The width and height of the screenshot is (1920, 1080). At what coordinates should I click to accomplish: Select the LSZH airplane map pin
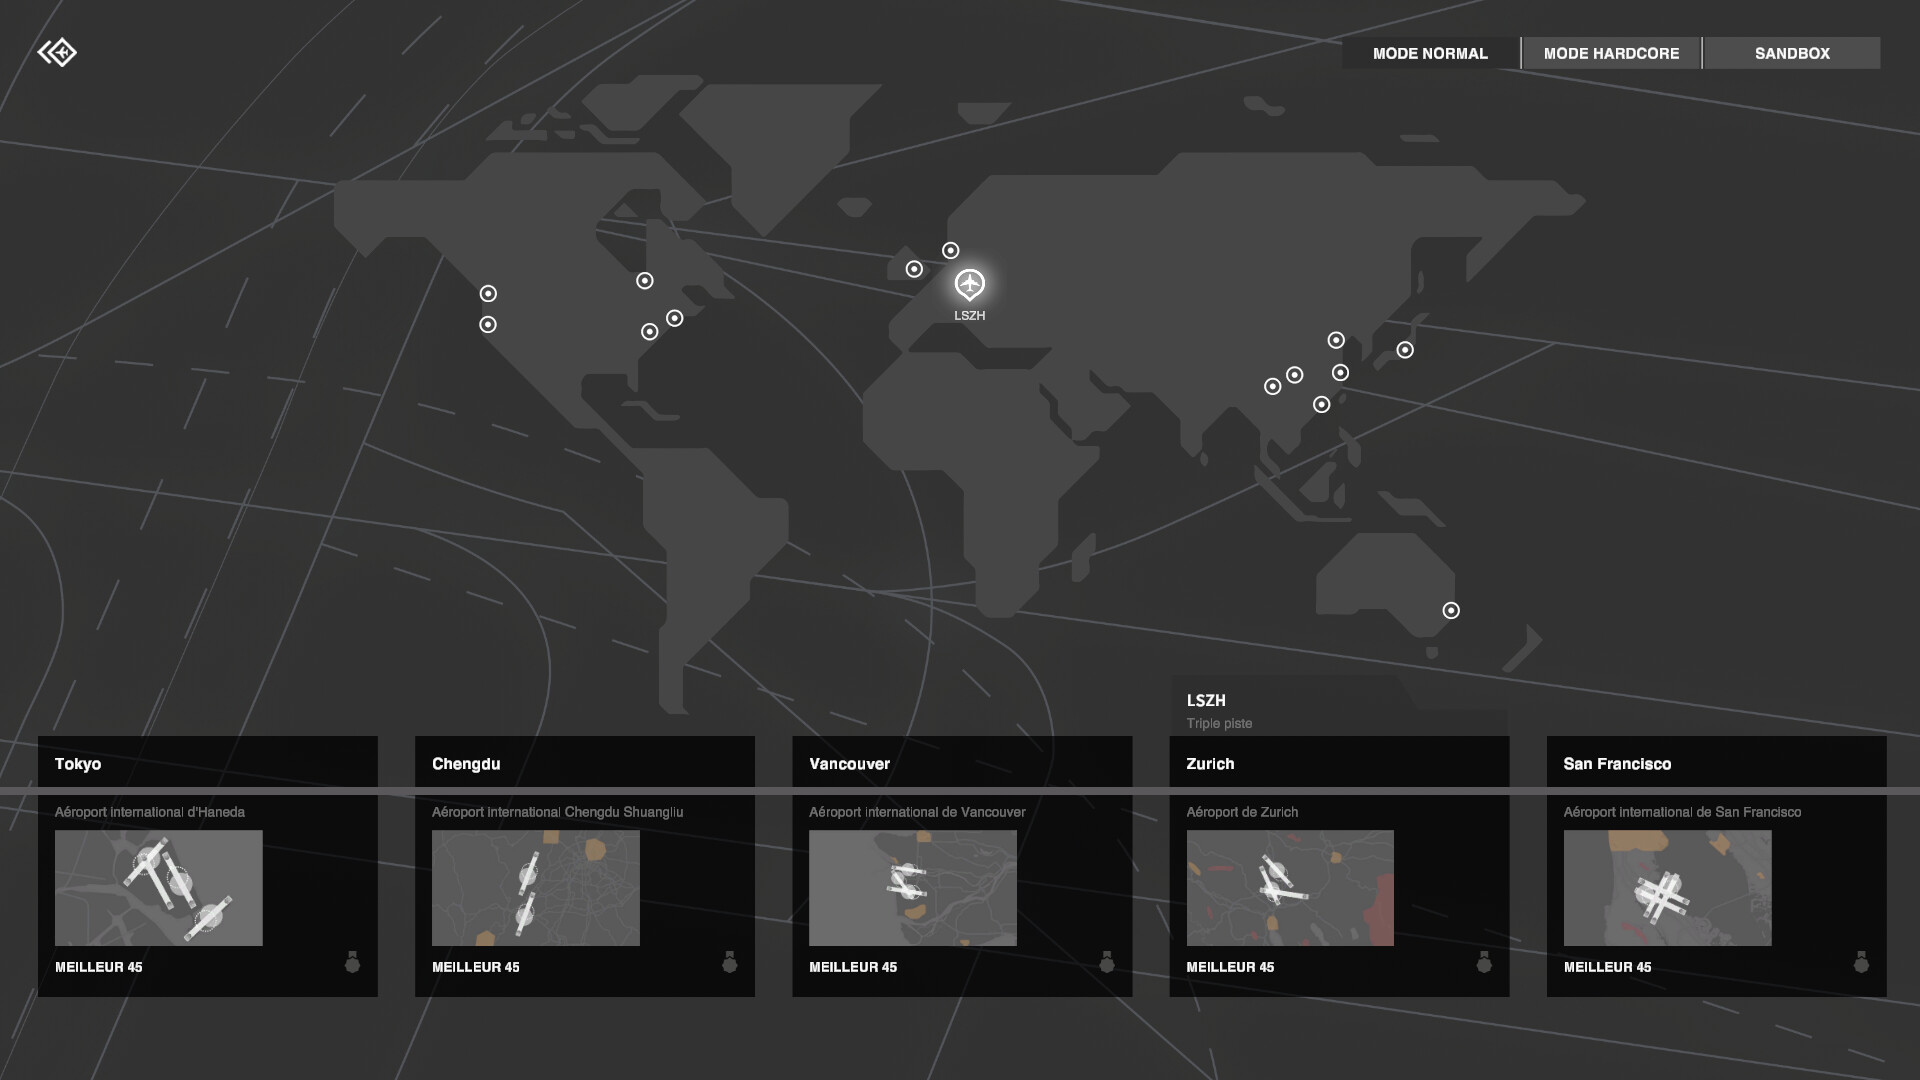pyautogui.click(x=969, y=285)
